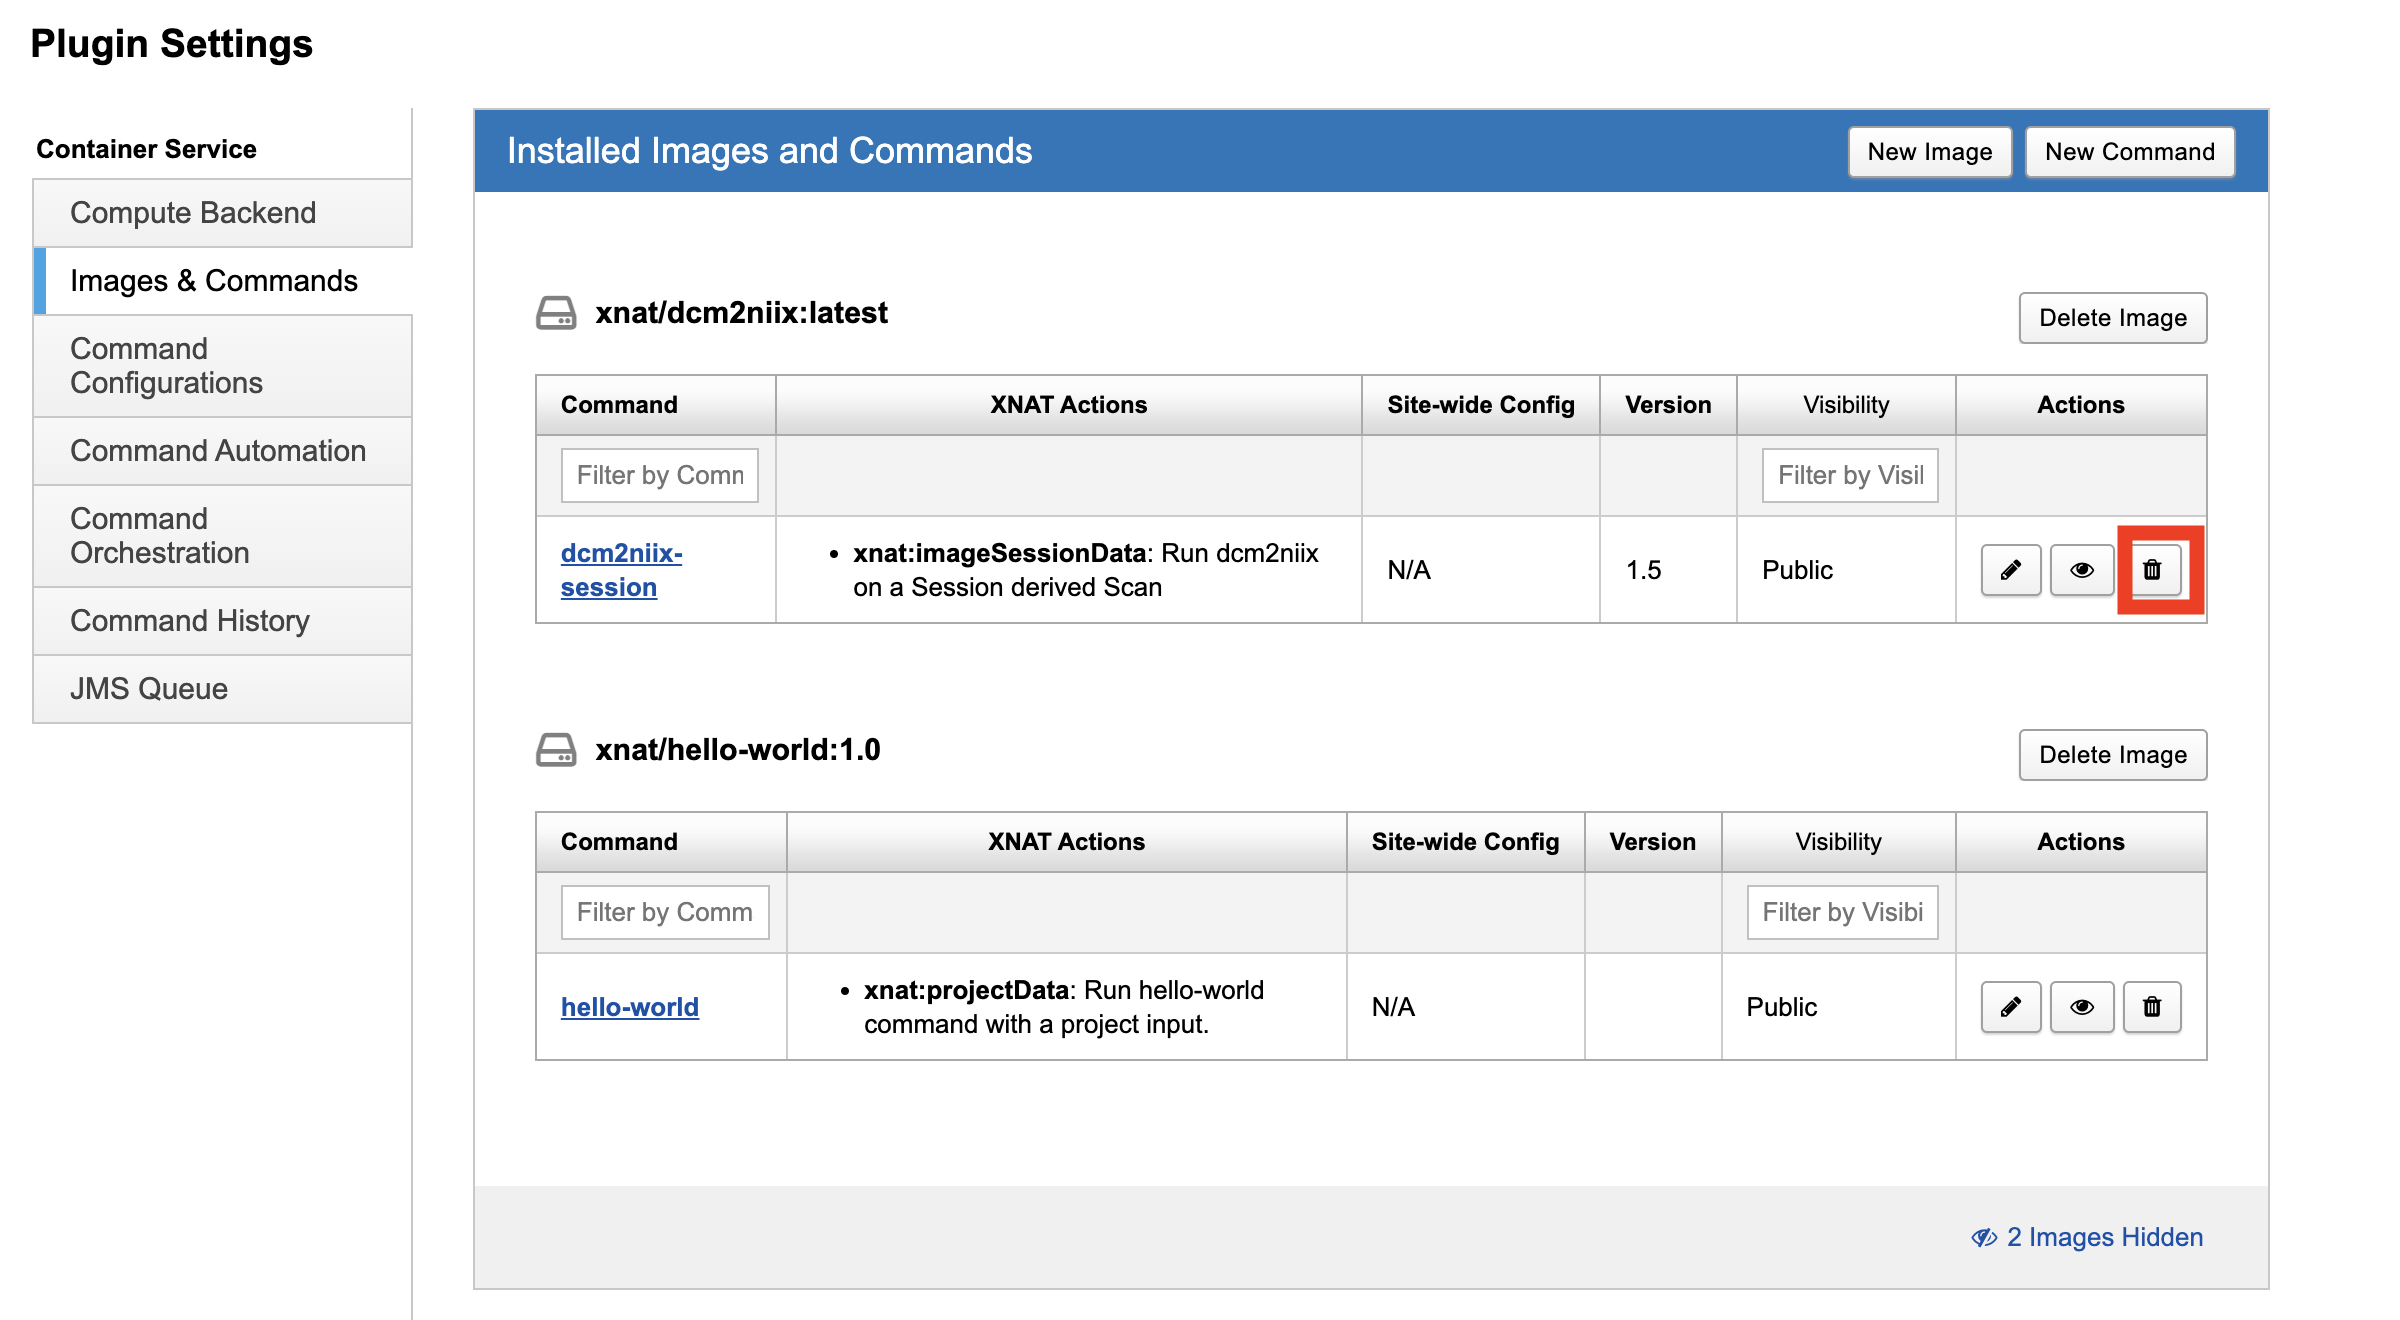Open the Compute Backend tab
Viewport: 2400px width, 1320px height.
pyautogui.click(x=193, y=213)
